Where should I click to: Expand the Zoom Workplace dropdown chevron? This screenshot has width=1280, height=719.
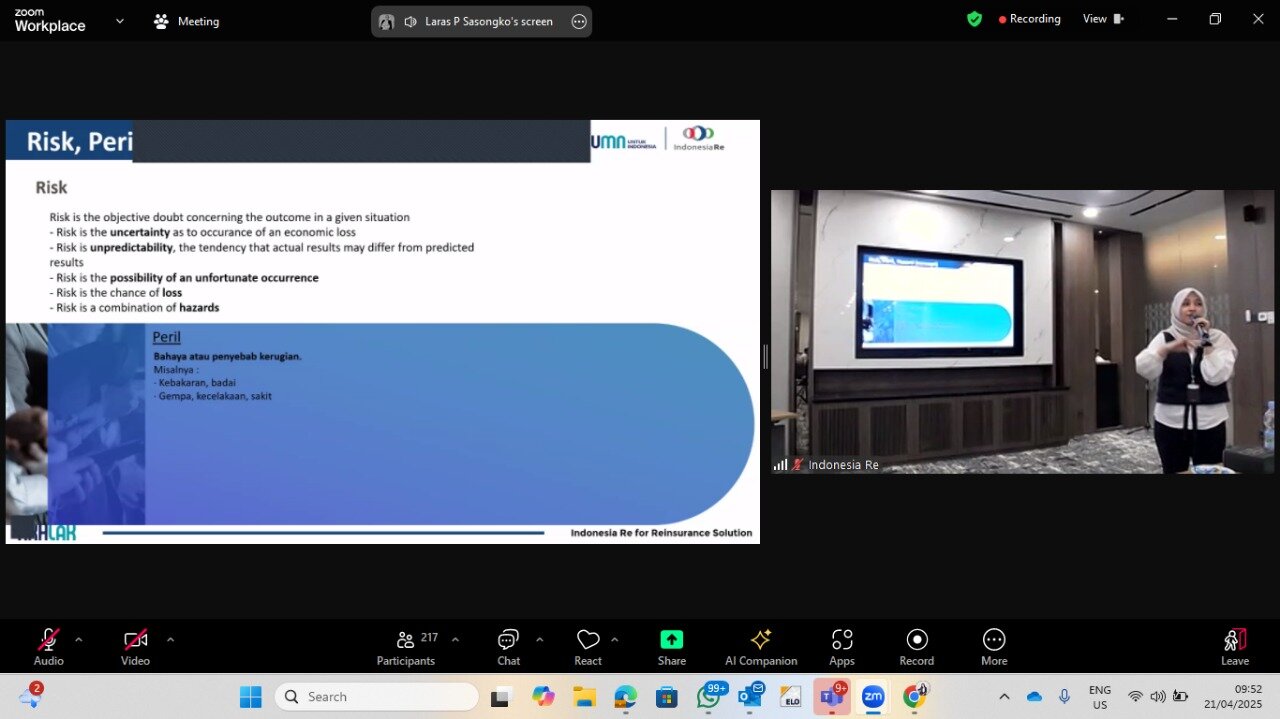click(120, 20)
